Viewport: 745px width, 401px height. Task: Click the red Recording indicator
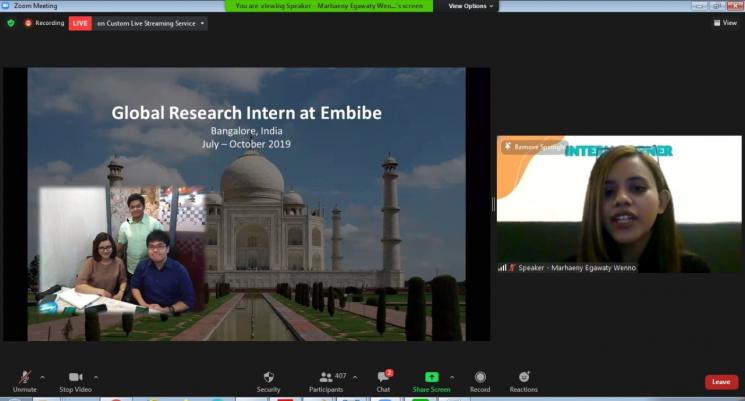click(44, 23)
